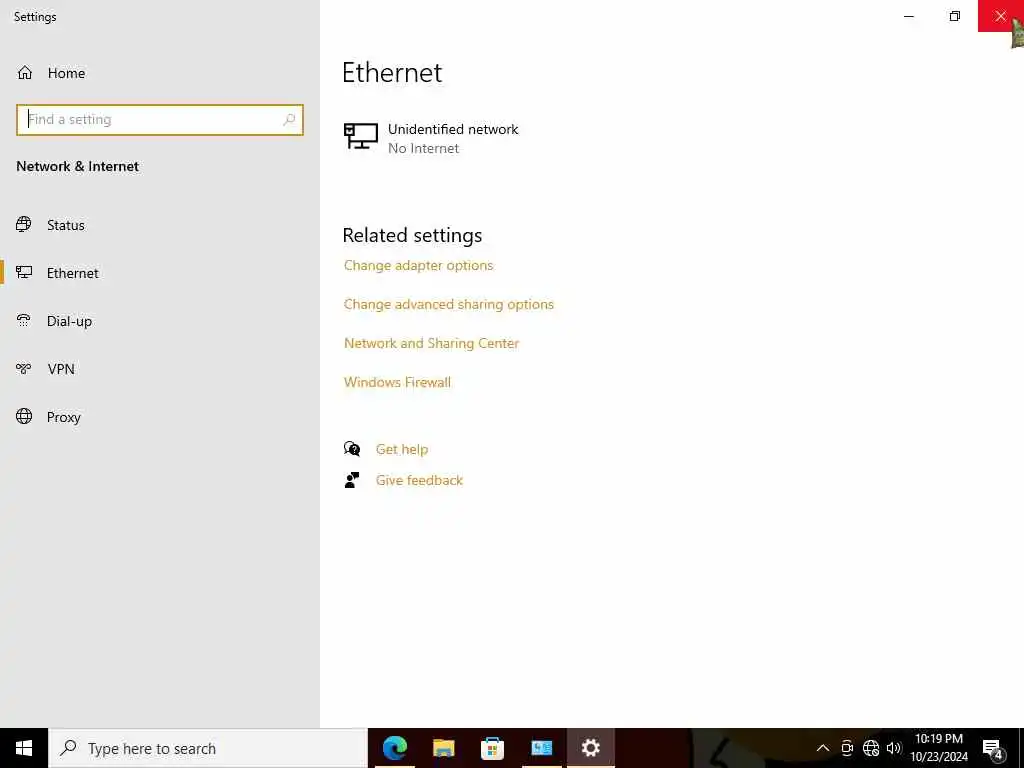Open Proxy settings
Viewport: 1024px width, 768px height.
click(160, 417)
